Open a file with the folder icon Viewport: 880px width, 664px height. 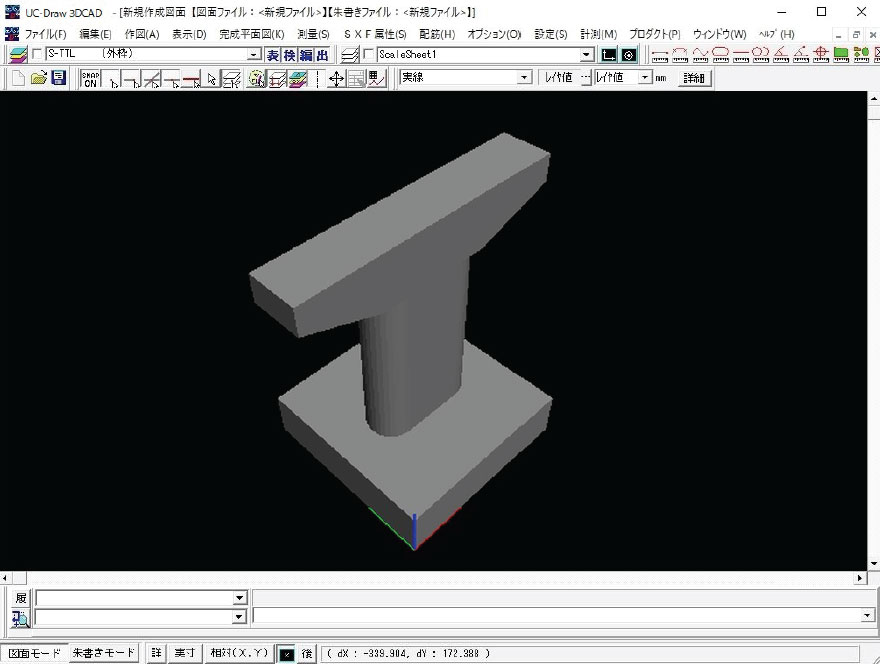tap(38, 78)
